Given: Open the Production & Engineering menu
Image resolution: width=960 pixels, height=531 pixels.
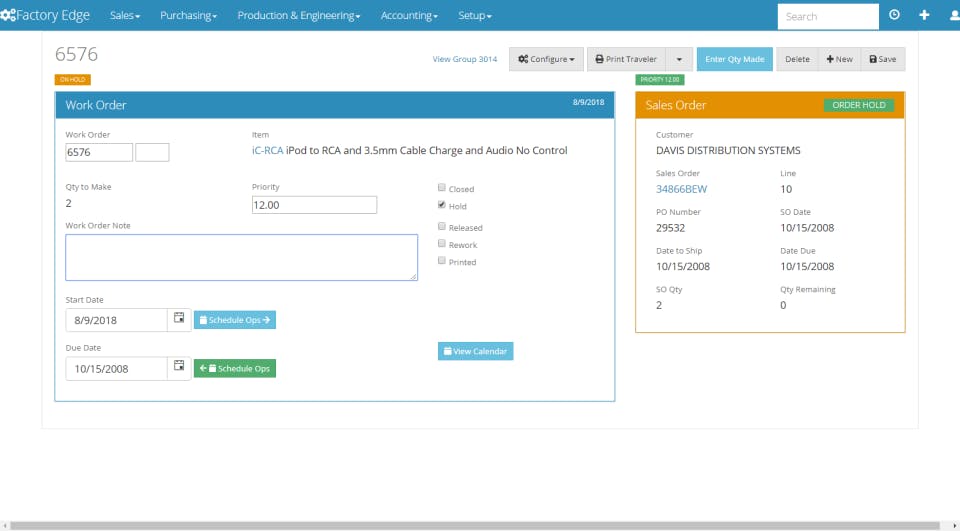Looking at the screenshot, I should (x=299, y=16).
